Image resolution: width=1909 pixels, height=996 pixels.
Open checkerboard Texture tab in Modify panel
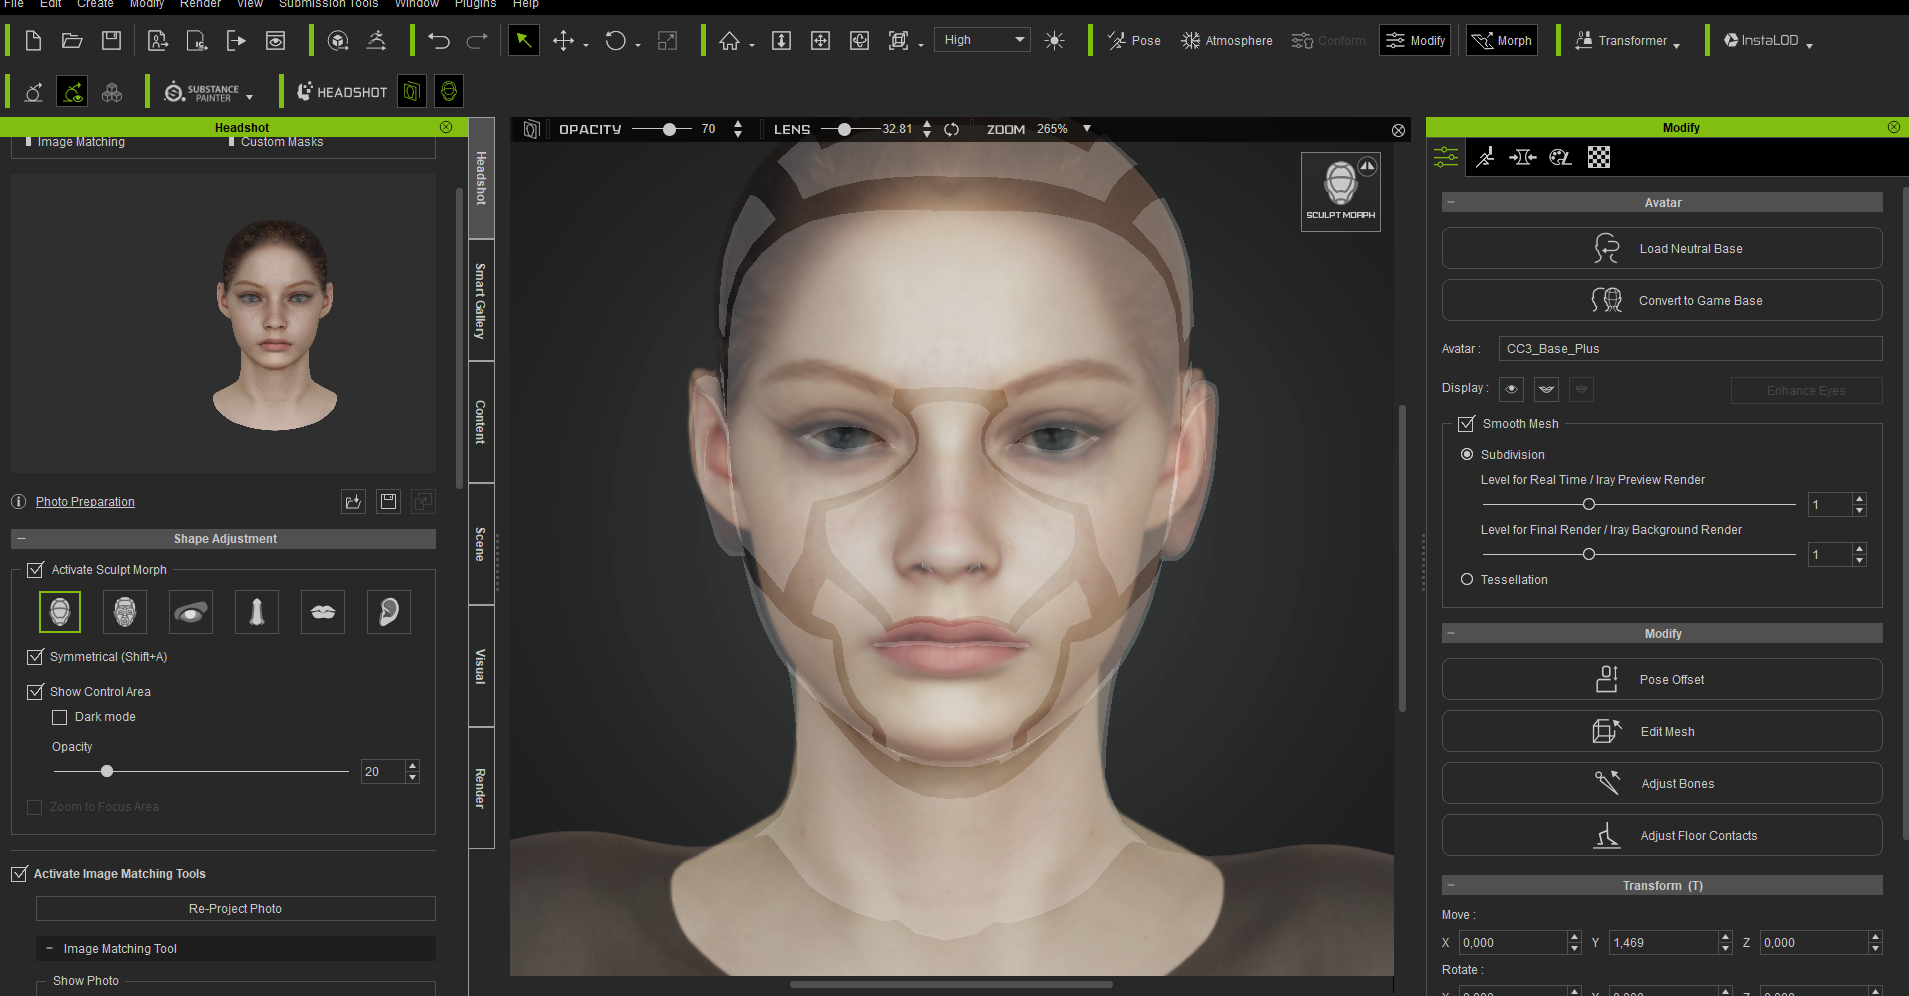pos(1599,157)
